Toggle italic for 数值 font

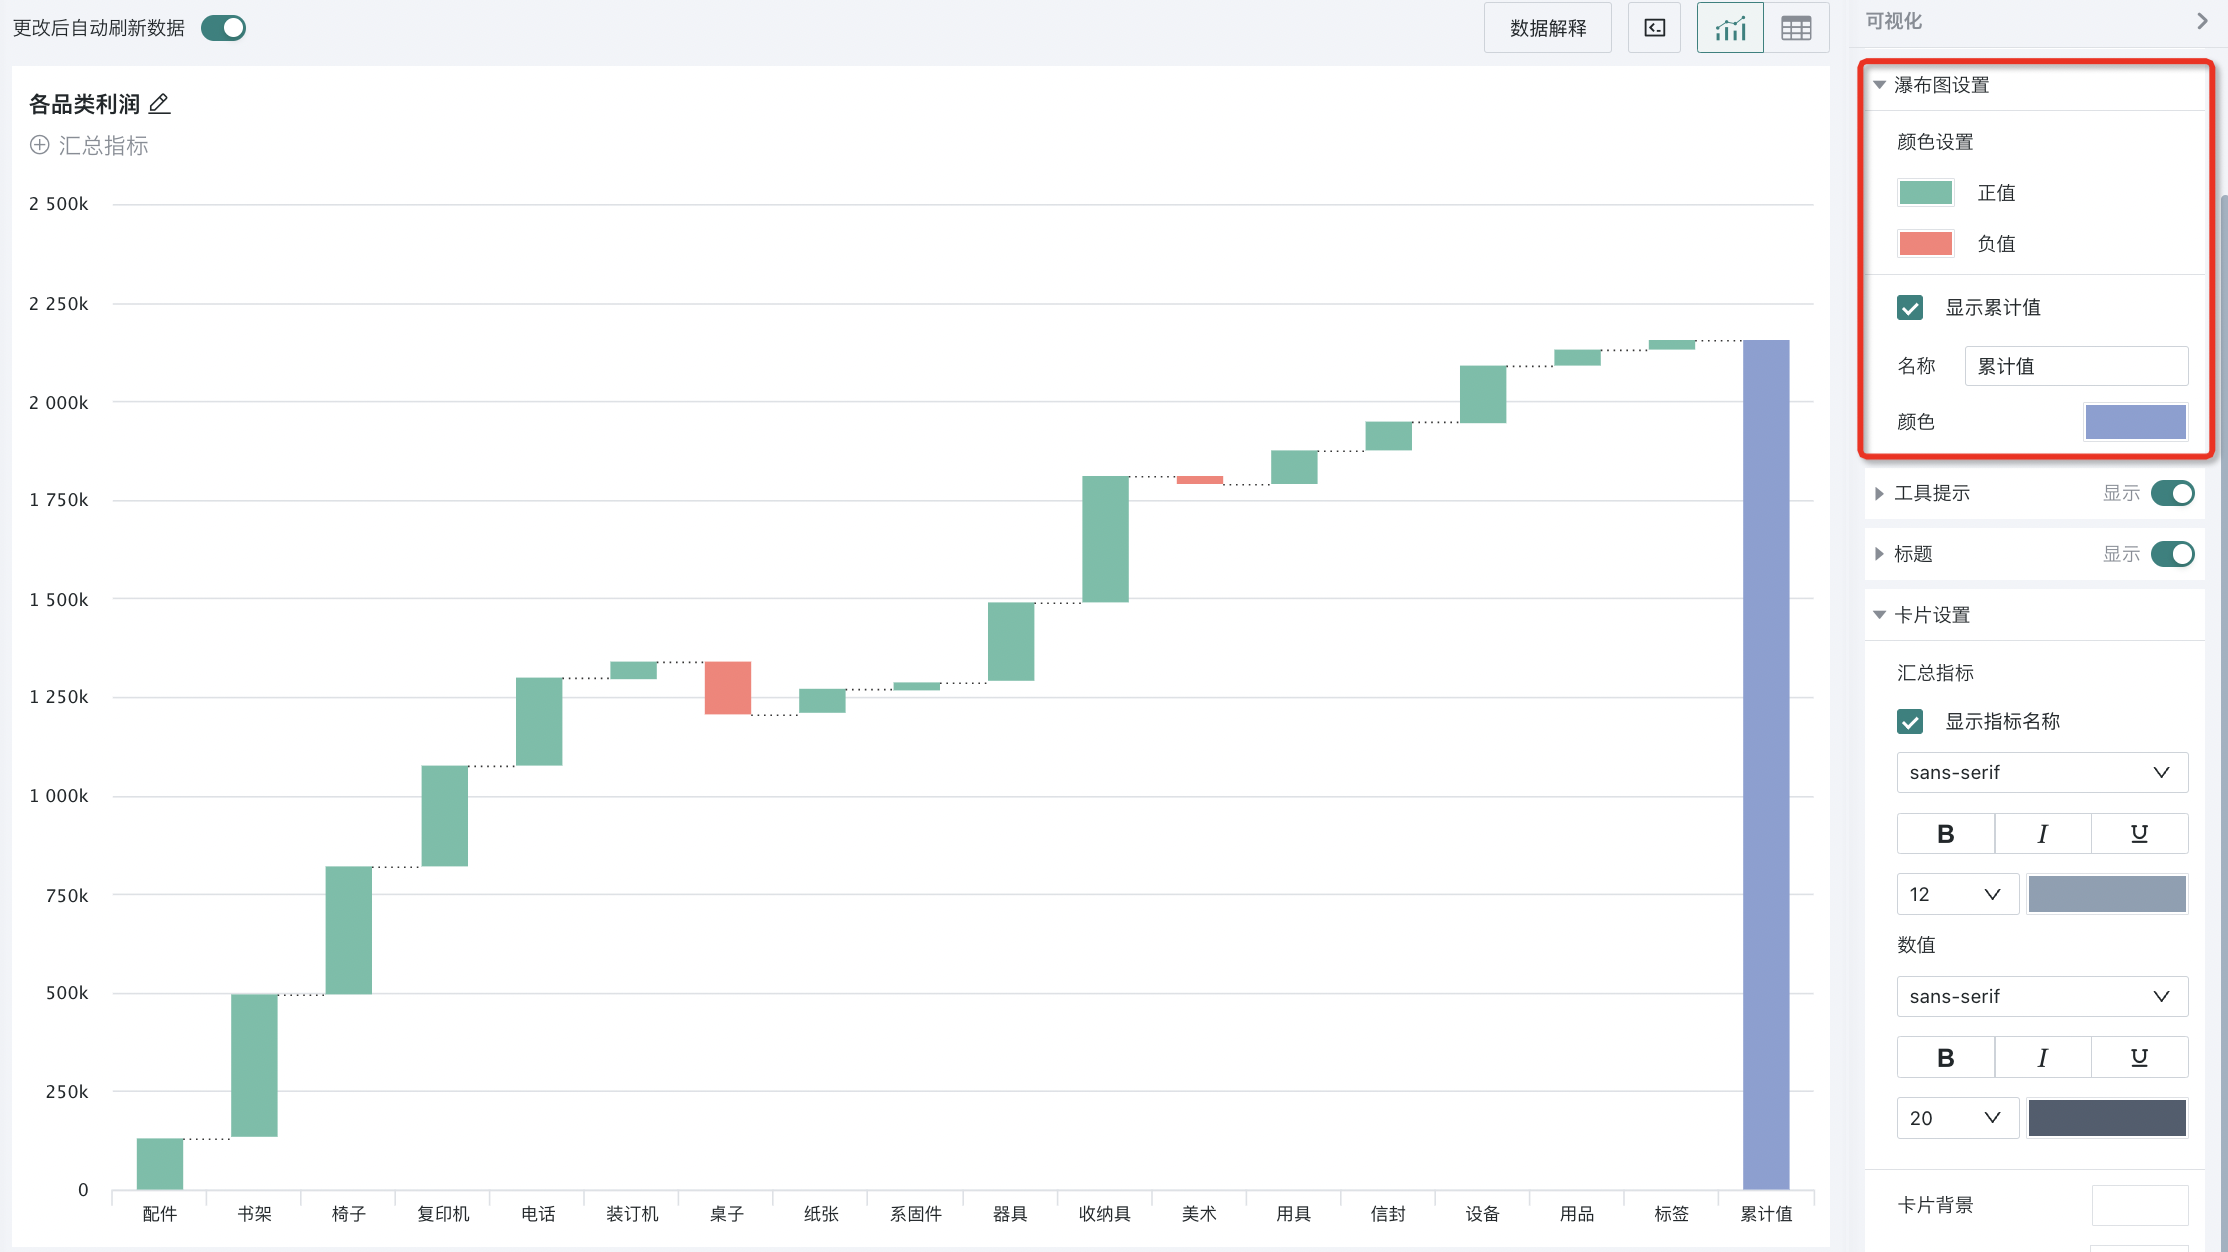tap(2042, 1057)
